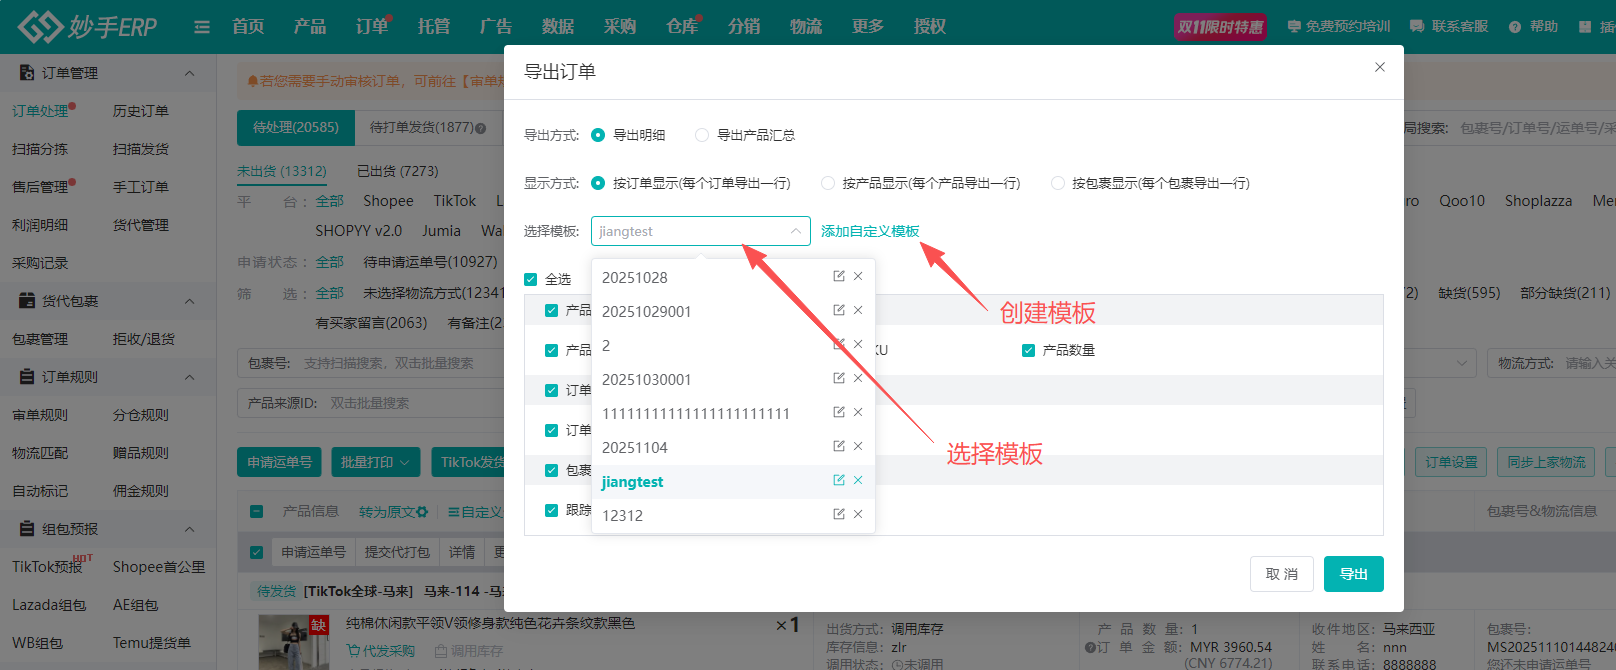
Task: Edit the 20251029001 template
Action: [839, 310]
